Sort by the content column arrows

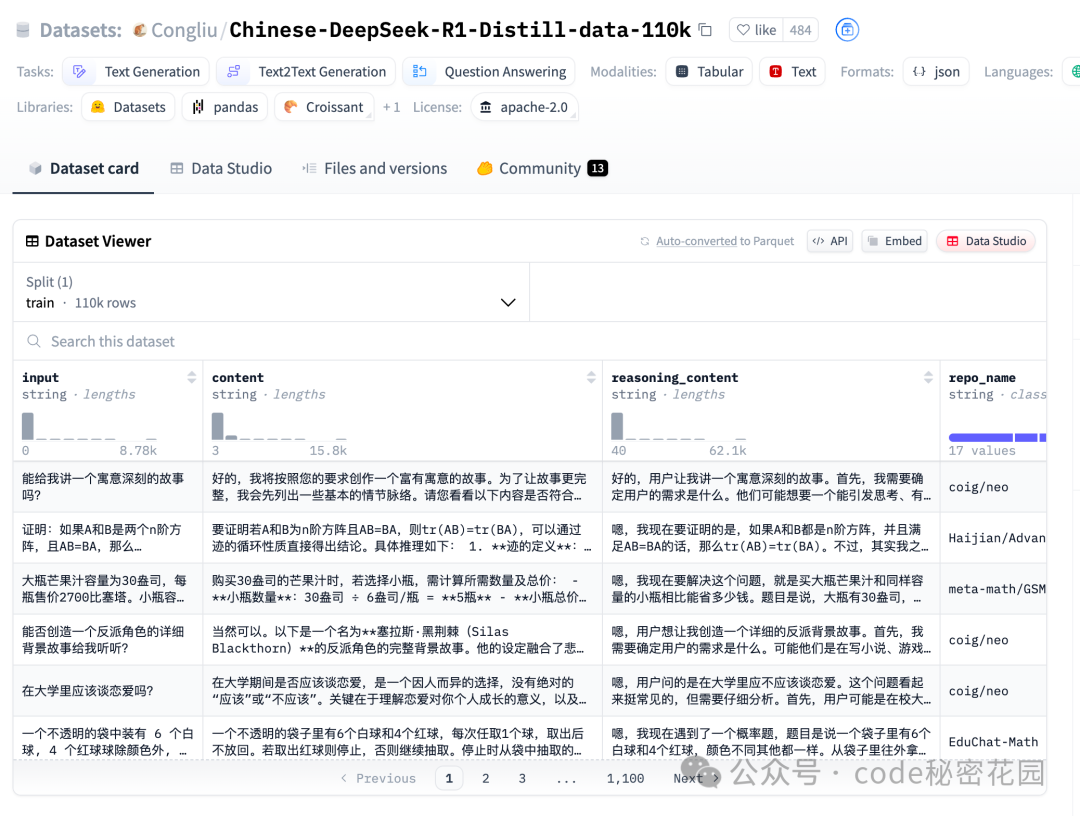click(591, 377)
